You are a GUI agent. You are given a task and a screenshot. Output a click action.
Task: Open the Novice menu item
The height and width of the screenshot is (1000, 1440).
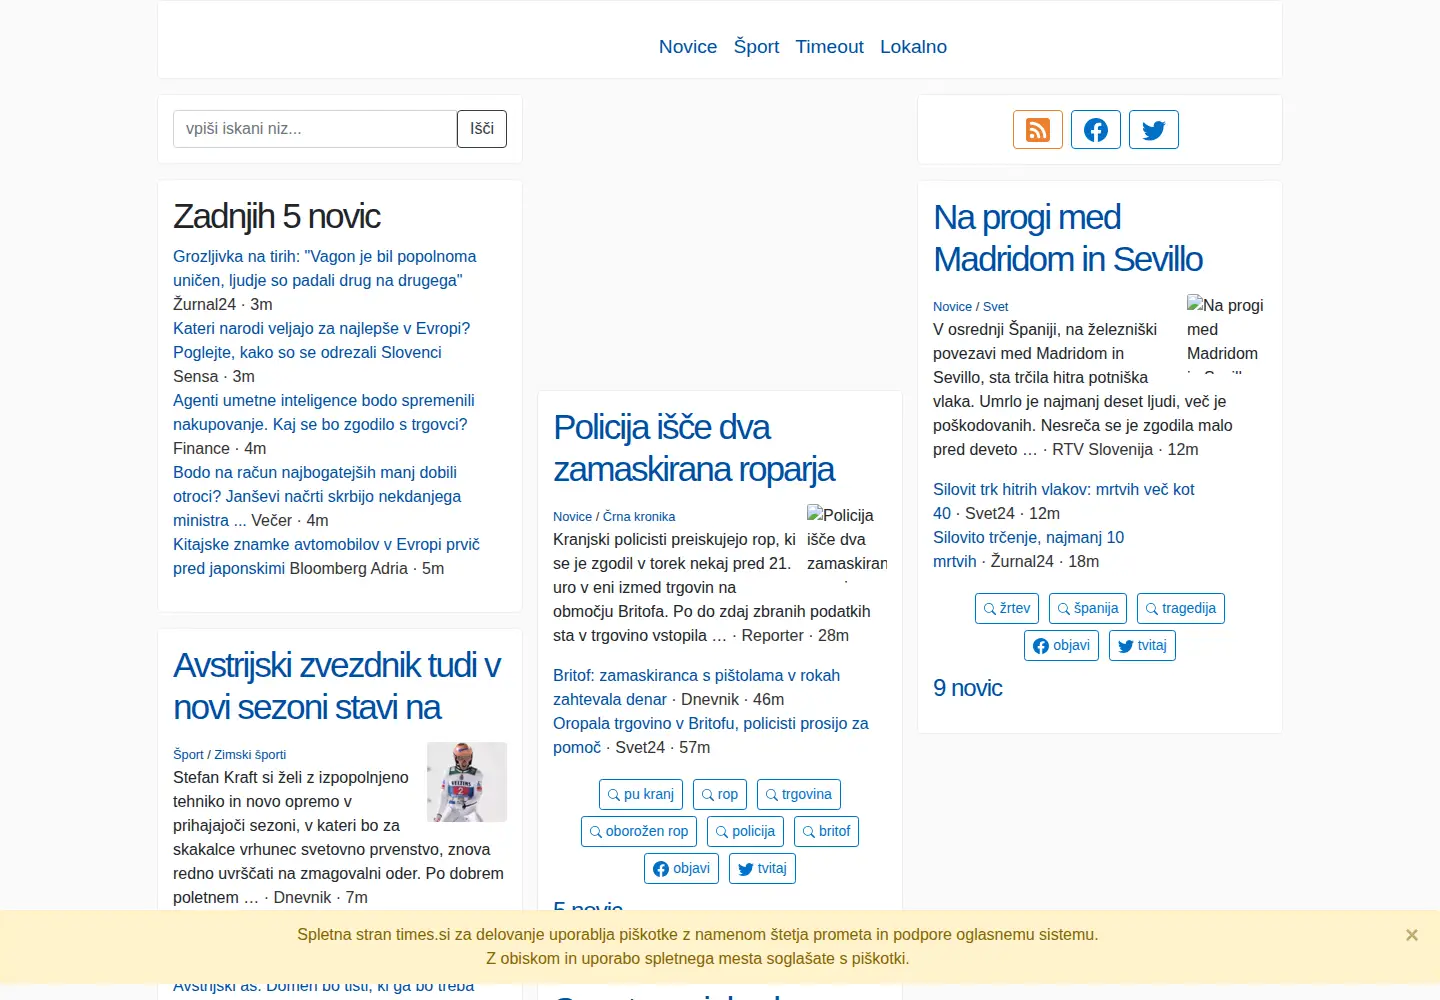(x=688, y=47)
